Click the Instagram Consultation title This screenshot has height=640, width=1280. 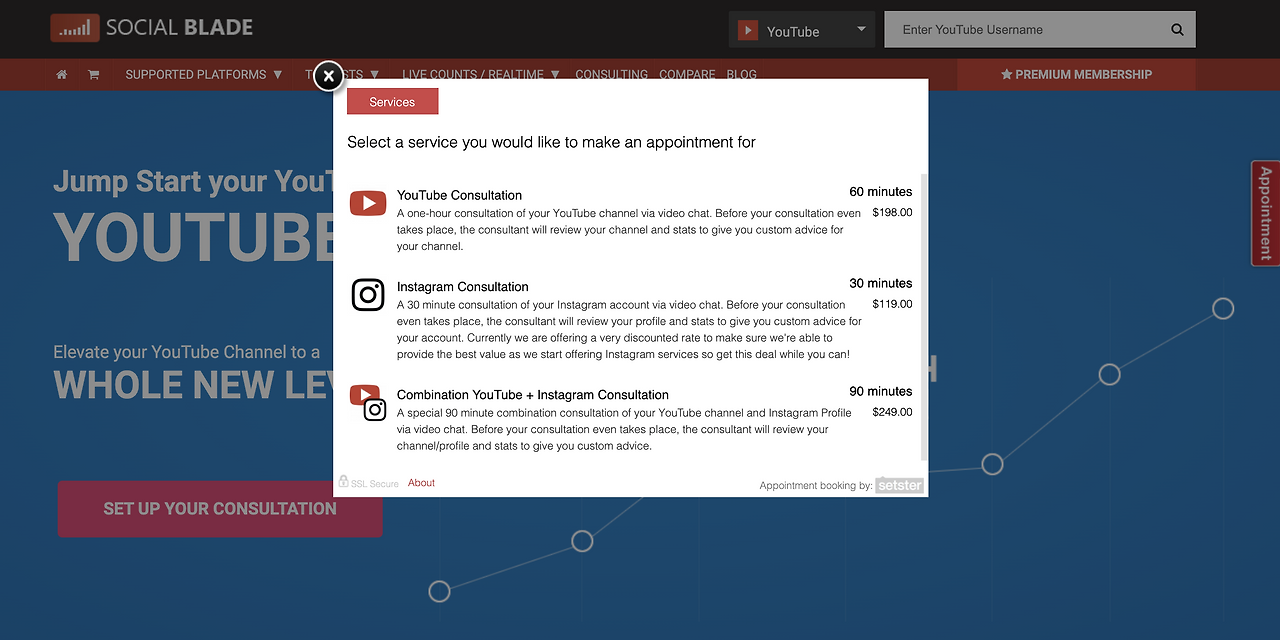462,287
